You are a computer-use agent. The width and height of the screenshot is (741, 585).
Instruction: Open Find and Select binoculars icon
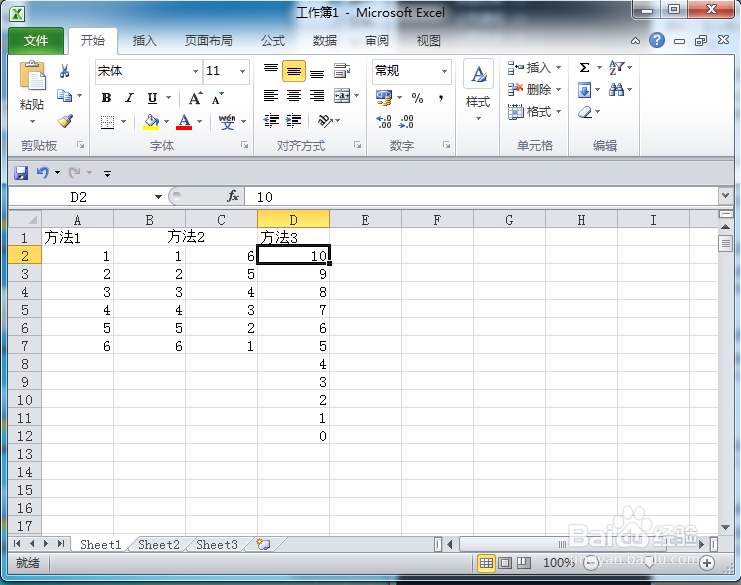click(x=616, y=89)
